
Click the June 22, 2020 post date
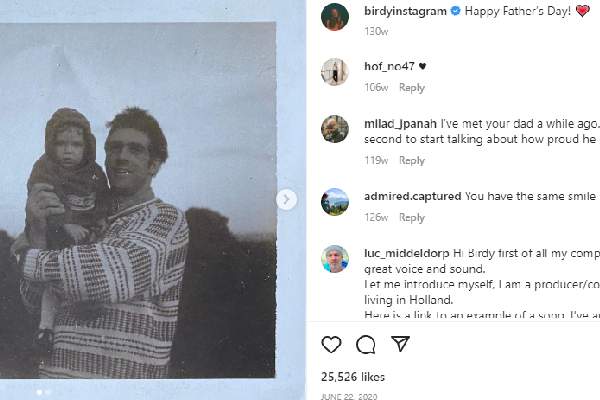coord(348,396)
